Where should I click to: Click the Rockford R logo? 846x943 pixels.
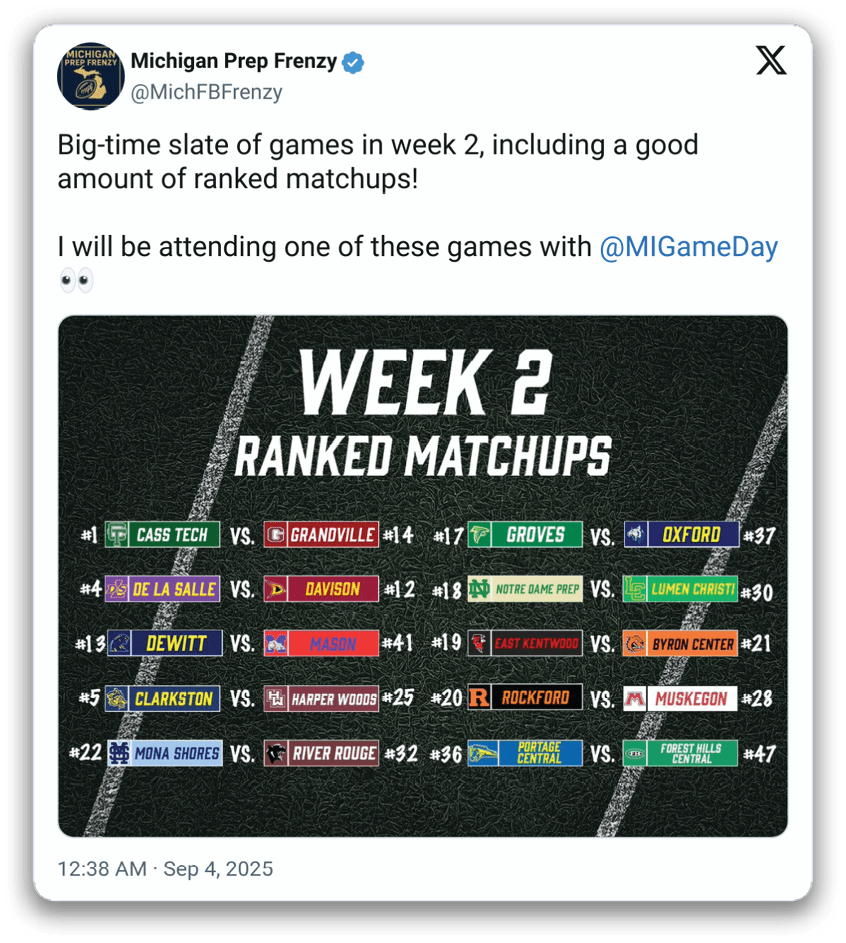(480, 698)
